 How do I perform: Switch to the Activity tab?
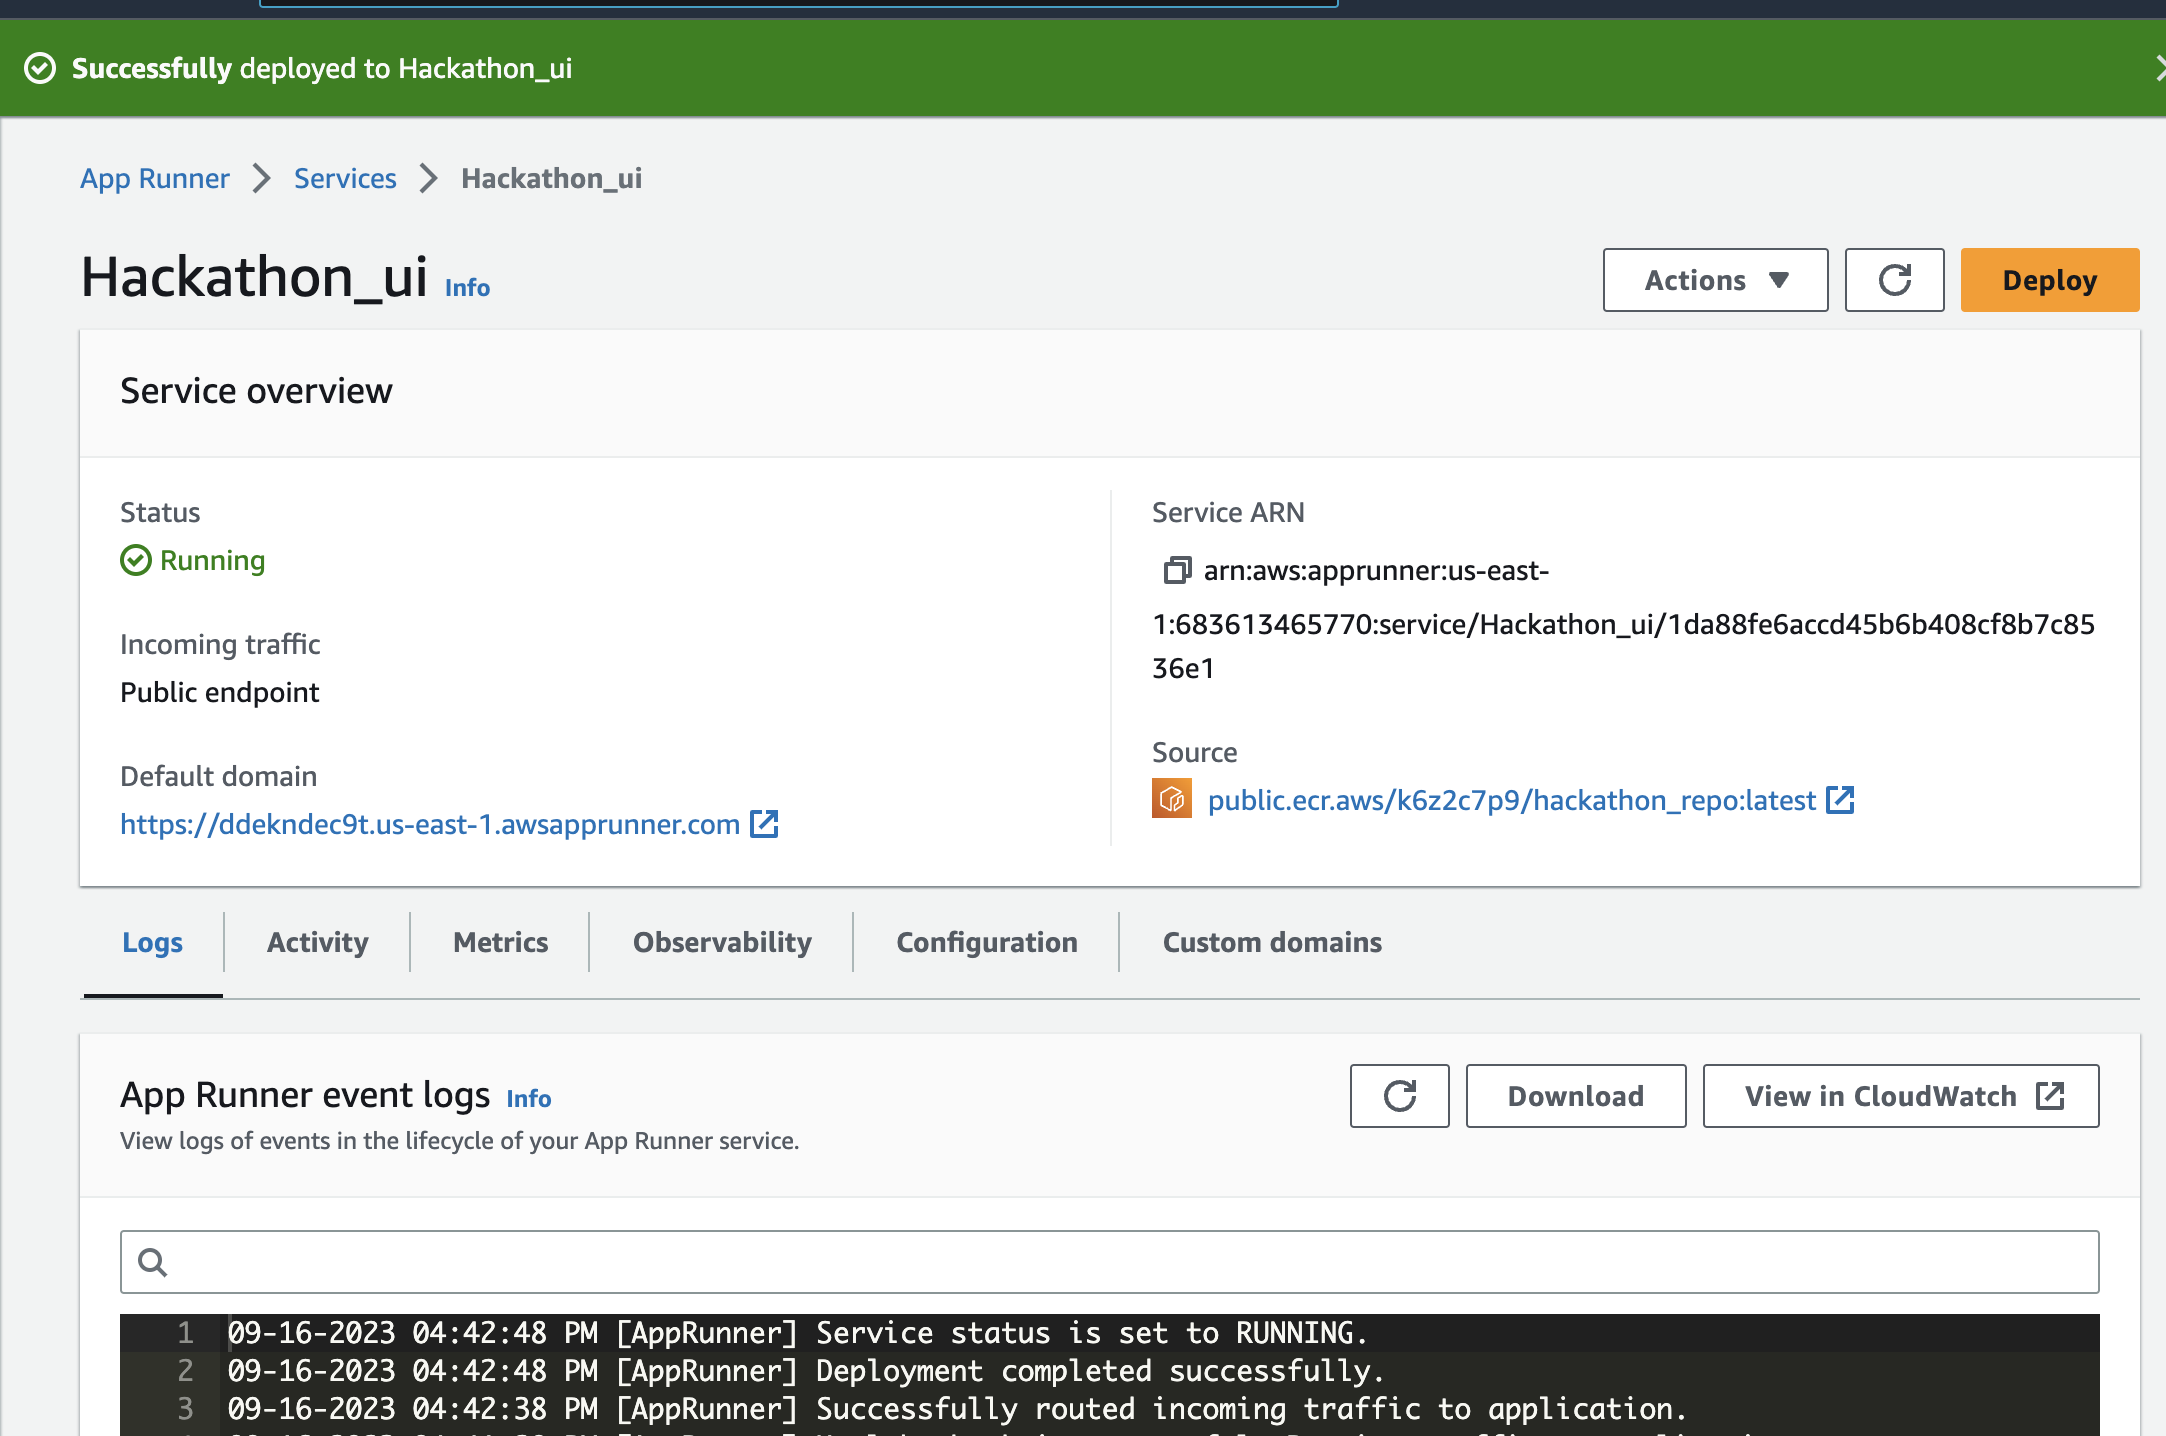[x=317, y=942]
